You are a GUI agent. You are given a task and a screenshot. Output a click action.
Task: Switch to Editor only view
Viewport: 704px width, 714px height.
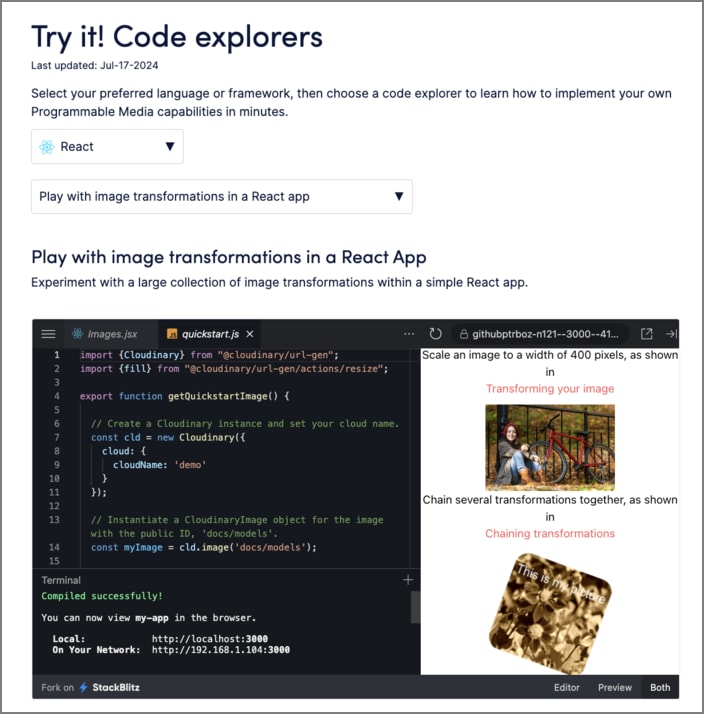(566, 688)
